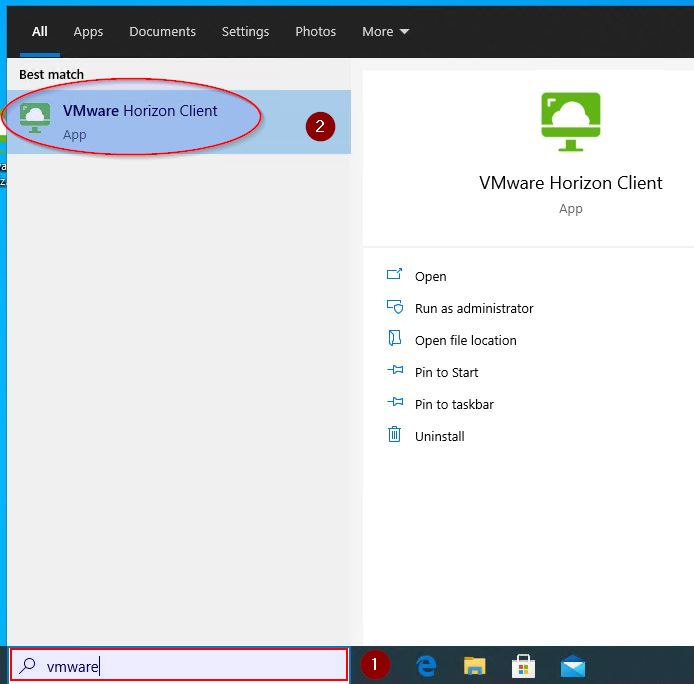This screenshot has width=694, height=684.
Task: Click the search box containing "vmware"
Action: coord(190,666)
